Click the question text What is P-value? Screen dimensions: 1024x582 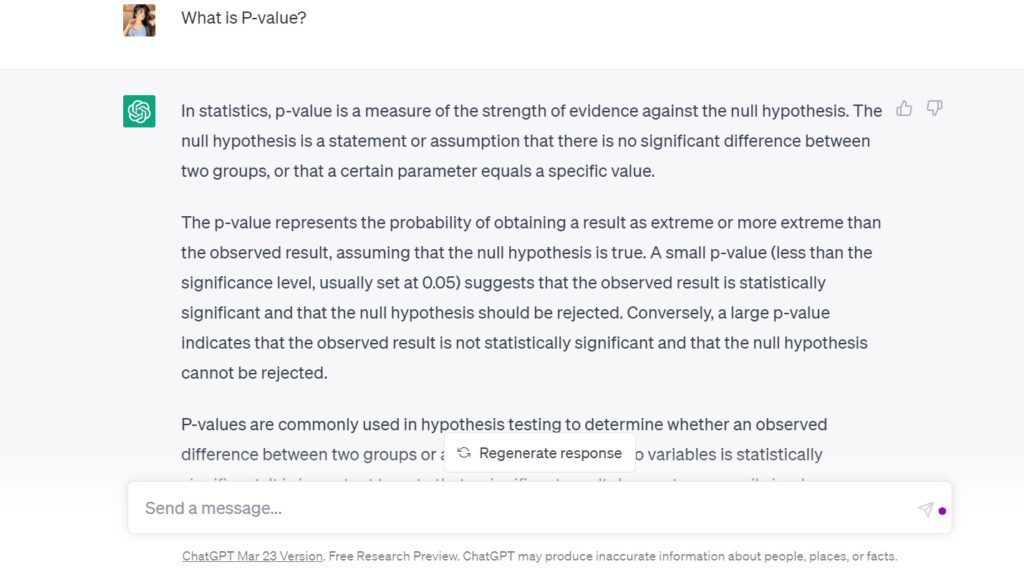pyautogui.click(x=244, y=18)
